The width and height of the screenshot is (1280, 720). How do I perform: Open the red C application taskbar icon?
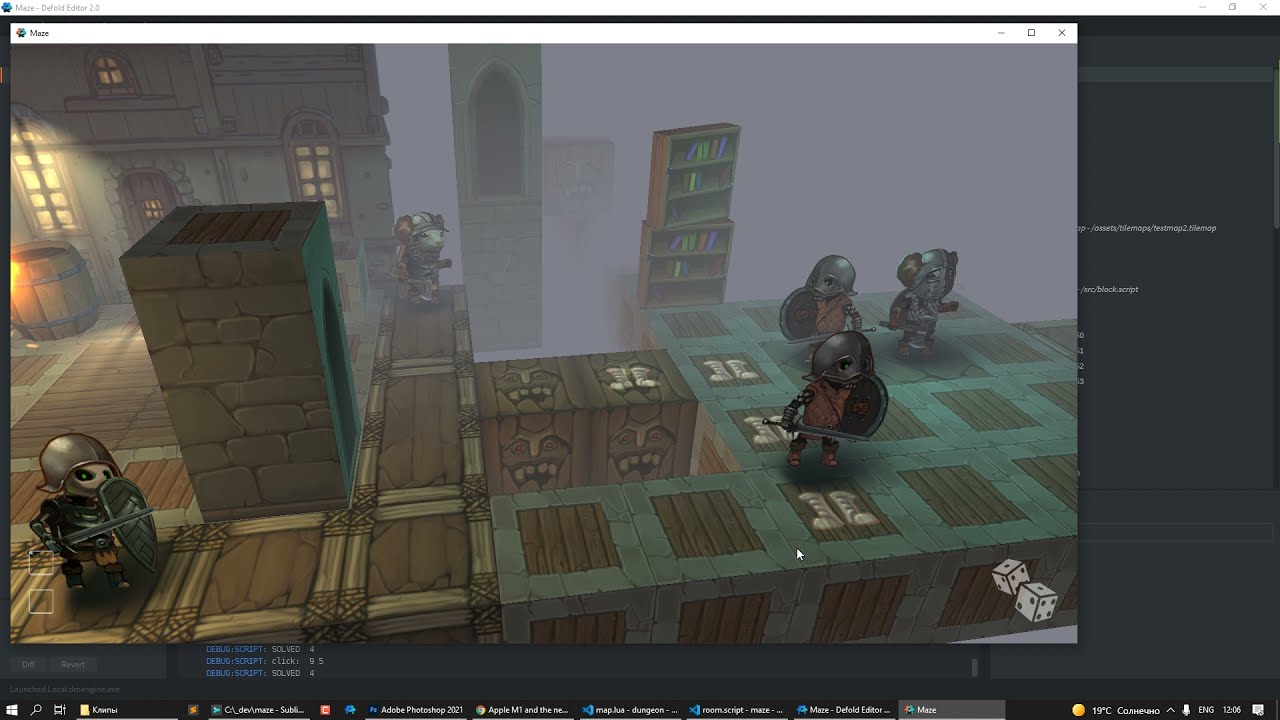pyautogui.click(x=325, y=710)
